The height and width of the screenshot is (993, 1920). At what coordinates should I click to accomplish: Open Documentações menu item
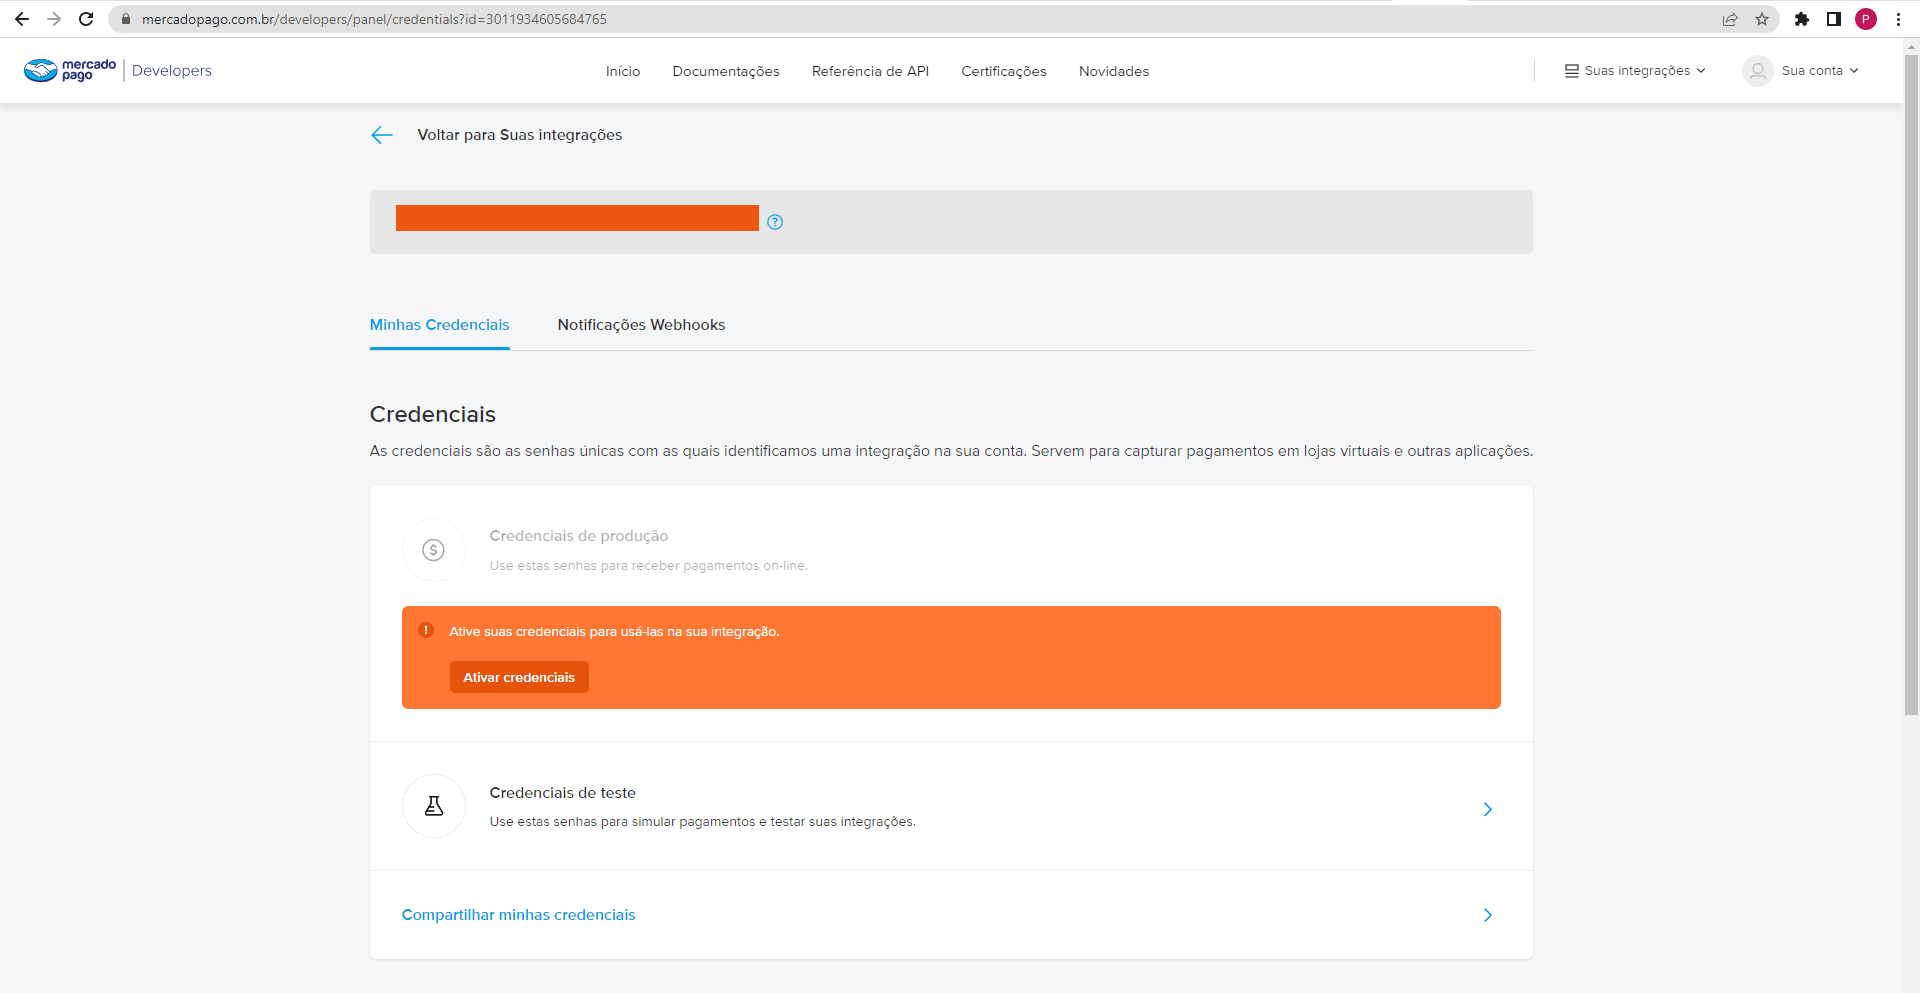tap(726, 71)
